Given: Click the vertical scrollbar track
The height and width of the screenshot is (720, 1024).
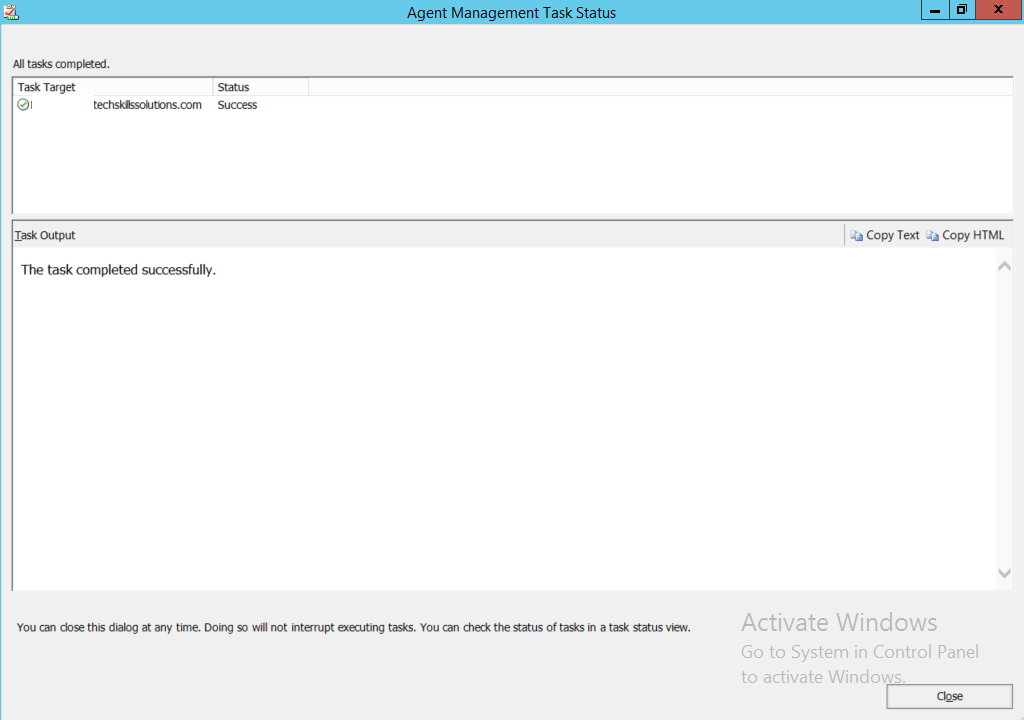Looking at the screenshot, I should coord(1004,420).
